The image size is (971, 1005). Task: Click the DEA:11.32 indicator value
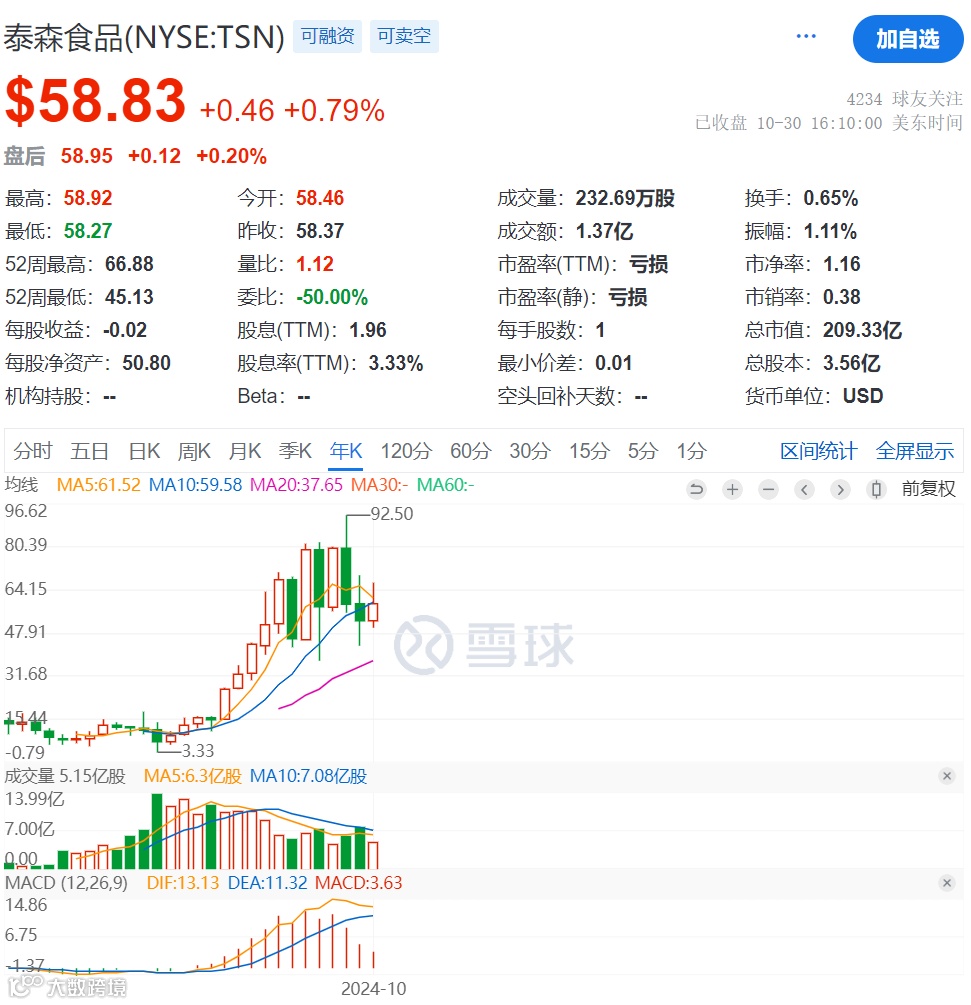[x=267, y=883]
